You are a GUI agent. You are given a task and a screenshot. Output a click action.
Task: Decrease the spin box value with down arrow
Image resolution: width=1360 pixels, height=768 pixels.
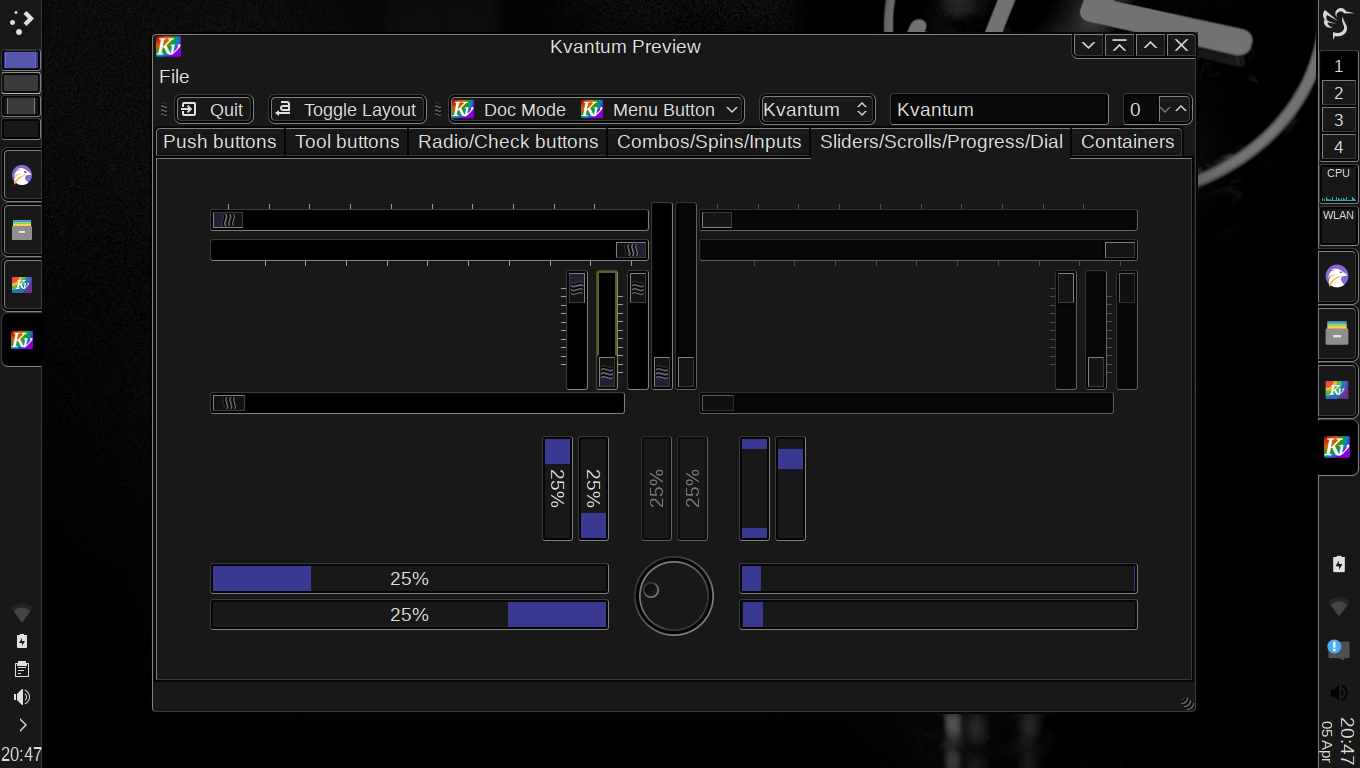coord(1165,109)
